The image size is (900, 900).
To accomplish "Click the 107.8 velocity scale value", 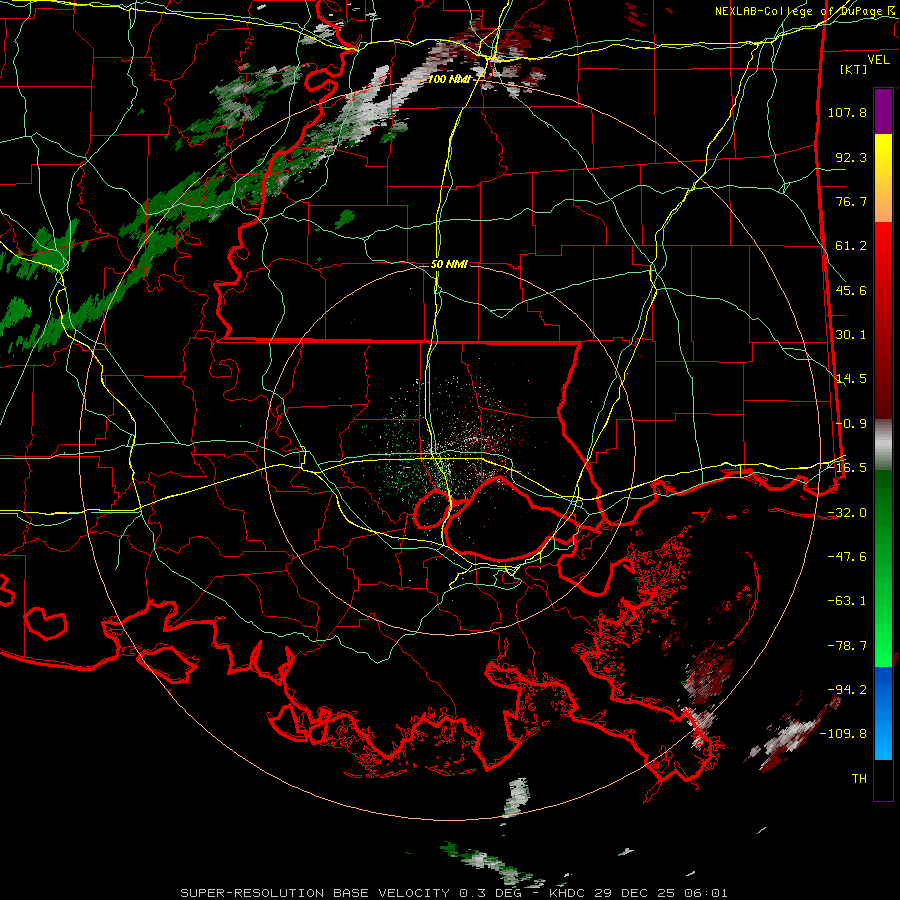I will point(847,112).
